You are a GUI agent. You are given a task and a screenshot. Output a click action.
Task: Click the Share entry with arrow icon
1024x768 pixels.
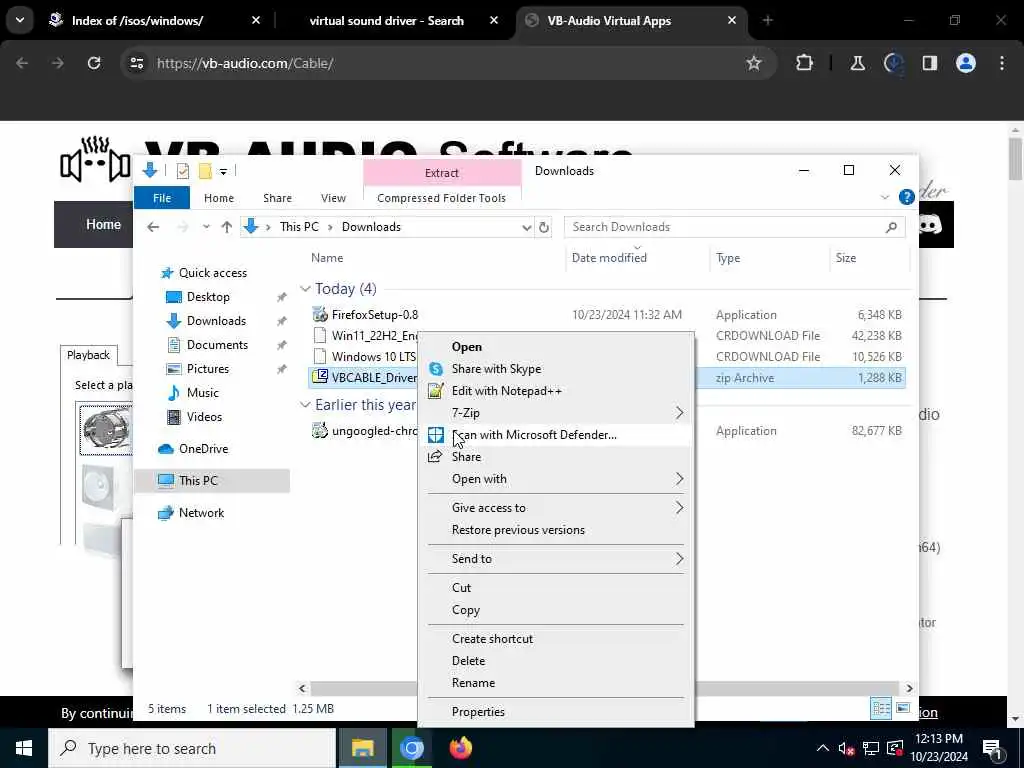pyautogui.click(x=558, y=457)
